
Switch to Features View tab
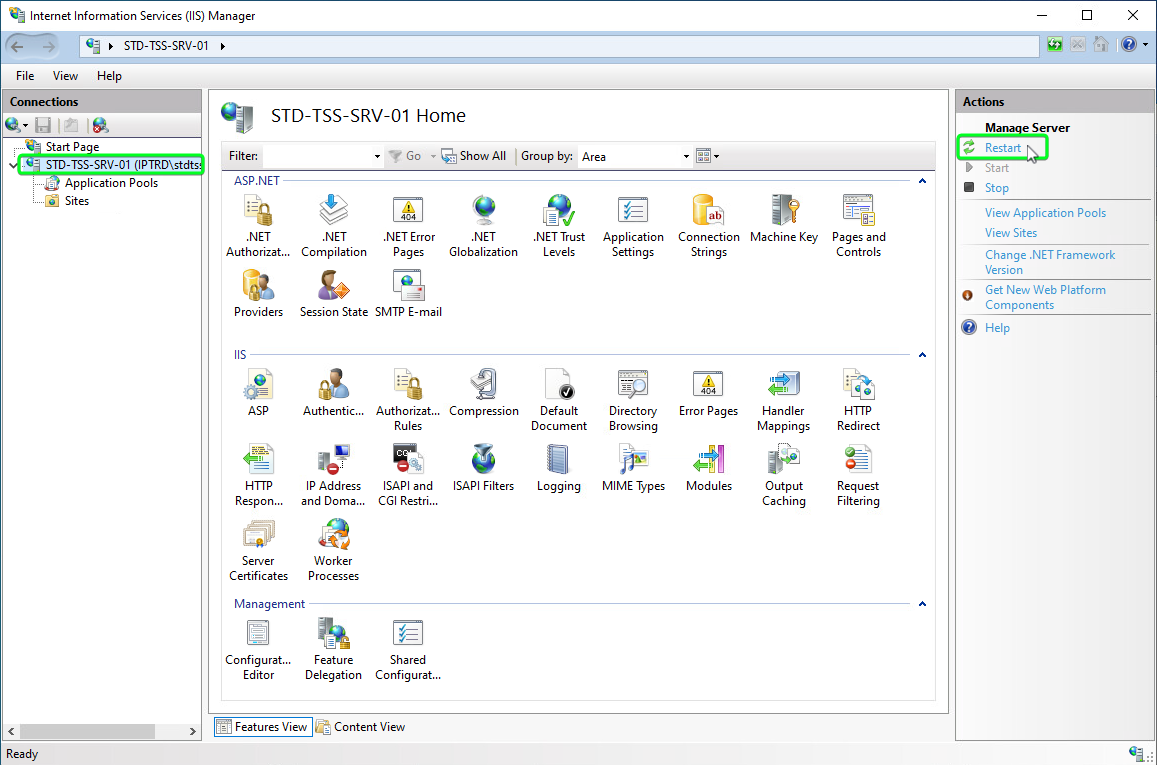click(x=263, y=727)
